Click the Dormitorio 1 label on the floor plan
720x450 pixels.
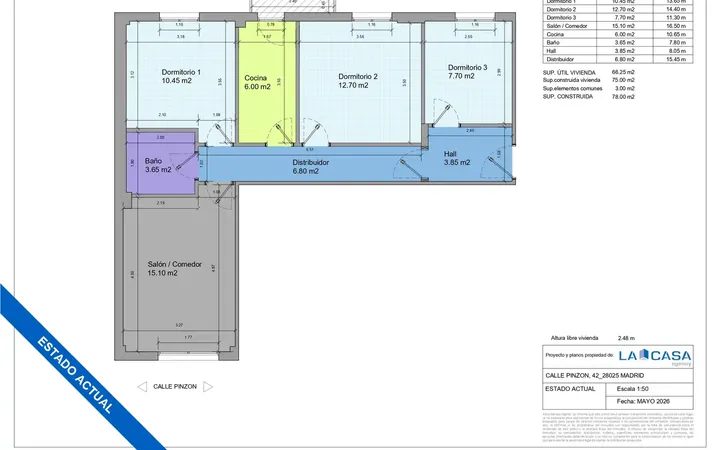coord(181,72)
